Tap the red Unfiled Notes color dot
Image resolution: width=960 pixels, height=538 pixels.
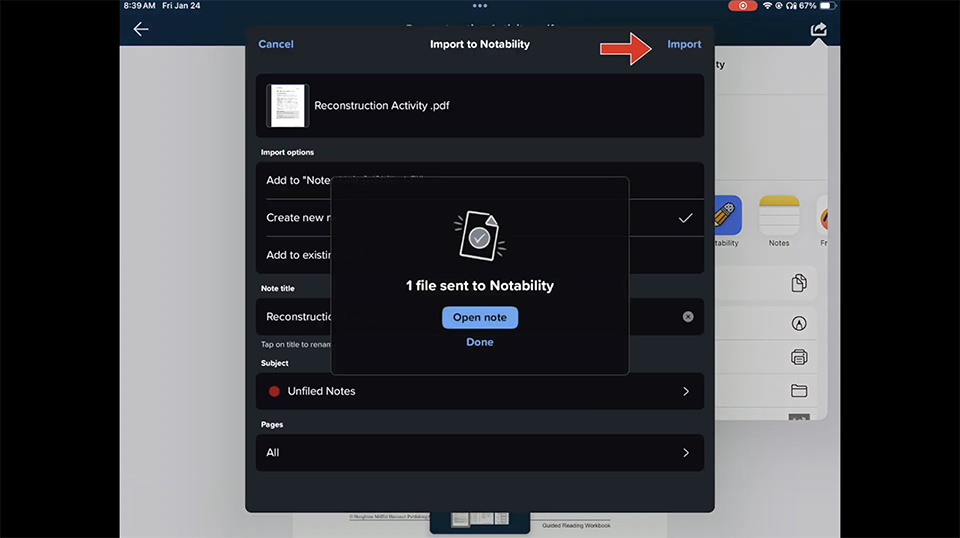click(274, 391)
